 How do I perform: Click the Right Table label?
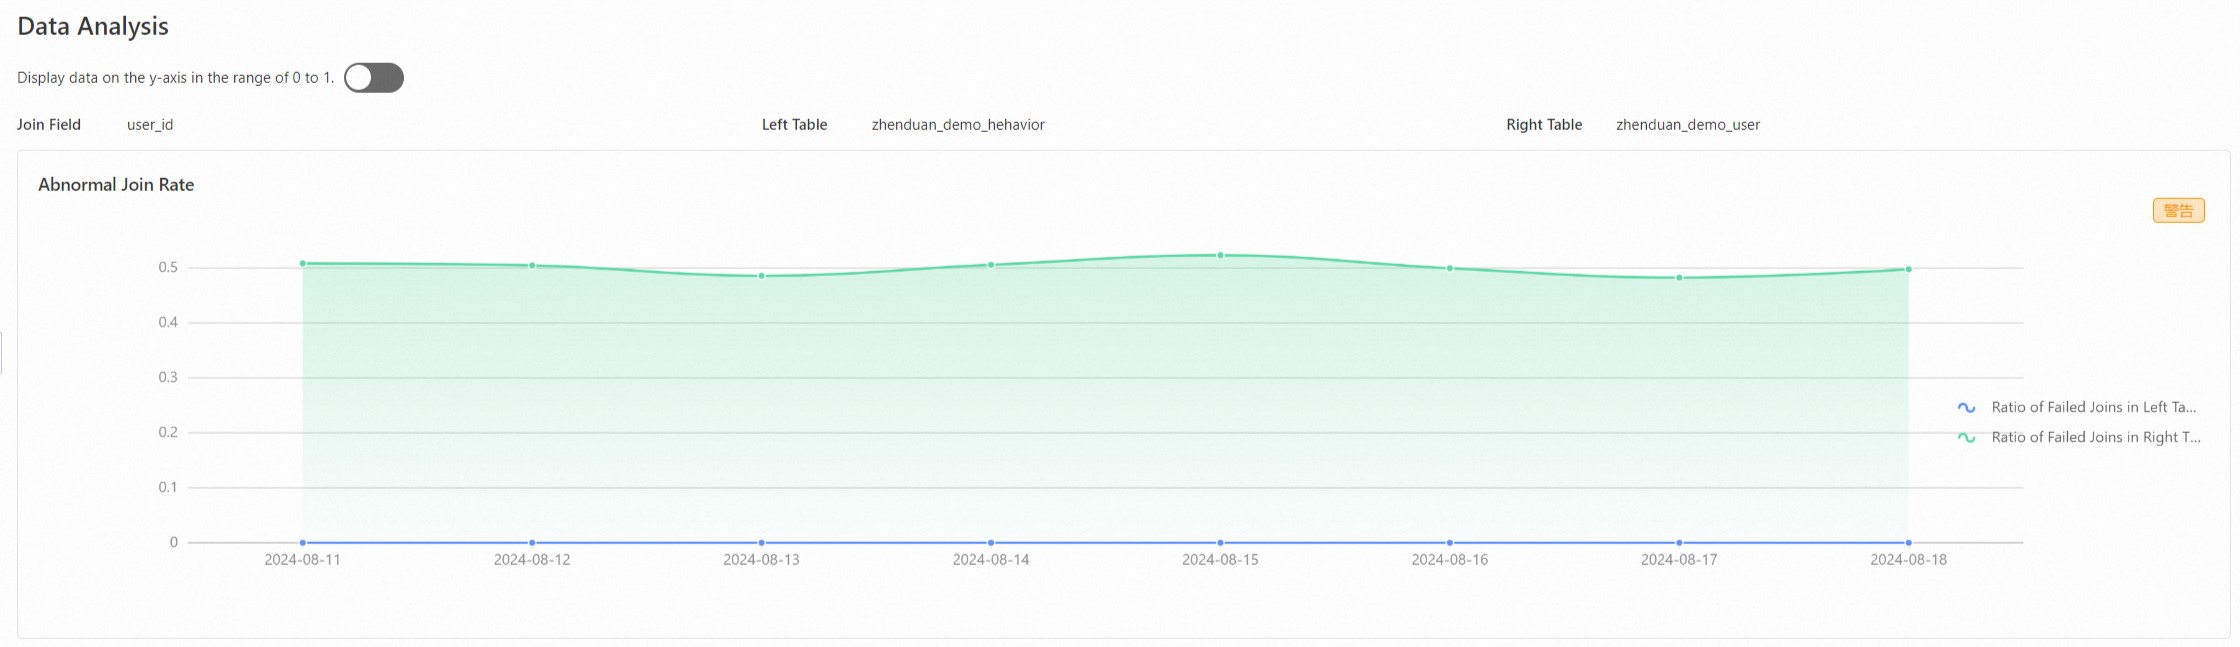pos(1544,125)
